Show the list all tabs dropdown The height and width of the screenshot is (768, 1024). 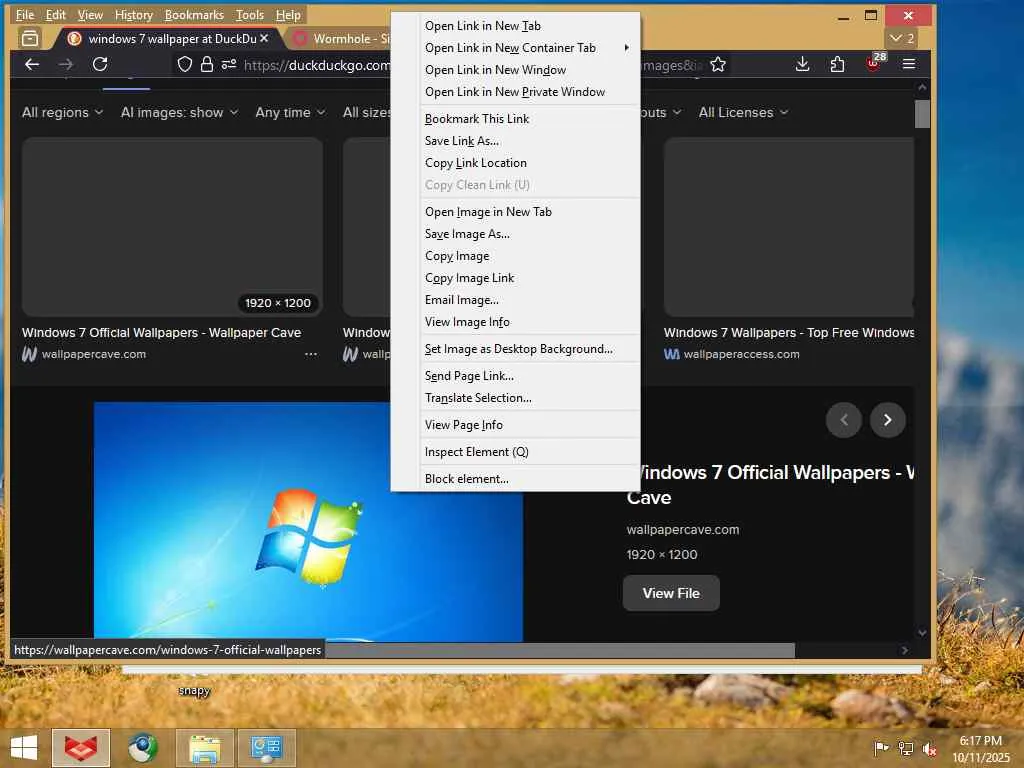[x=902, y=39]
